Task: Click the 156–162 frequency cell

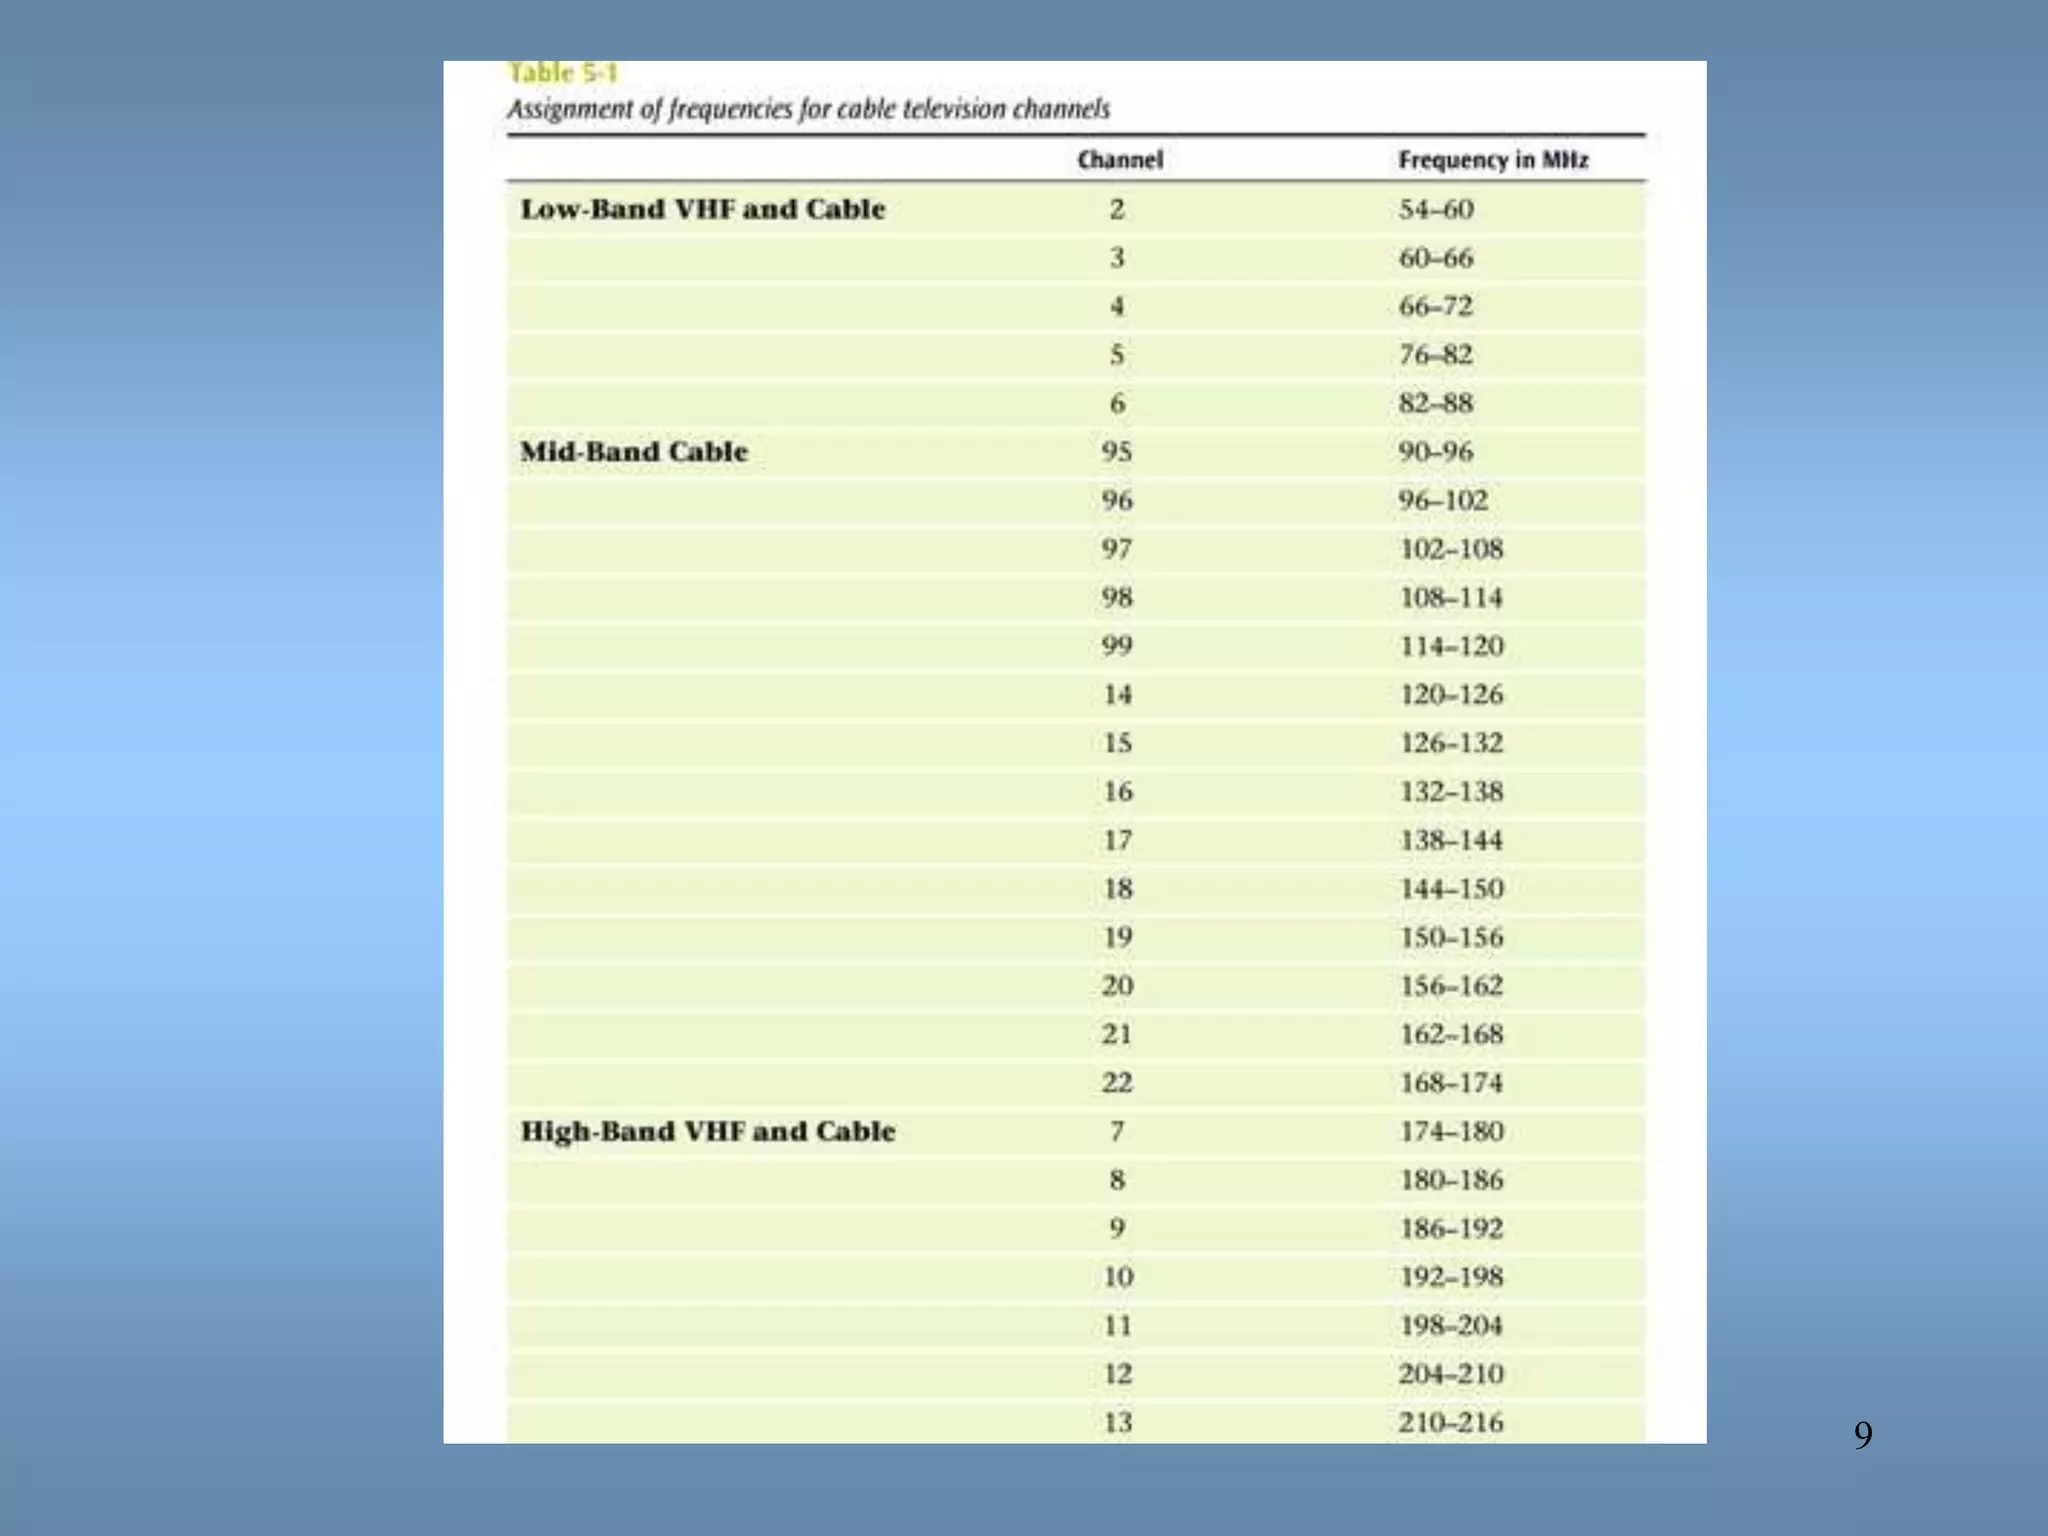Action: point(1451,986)
